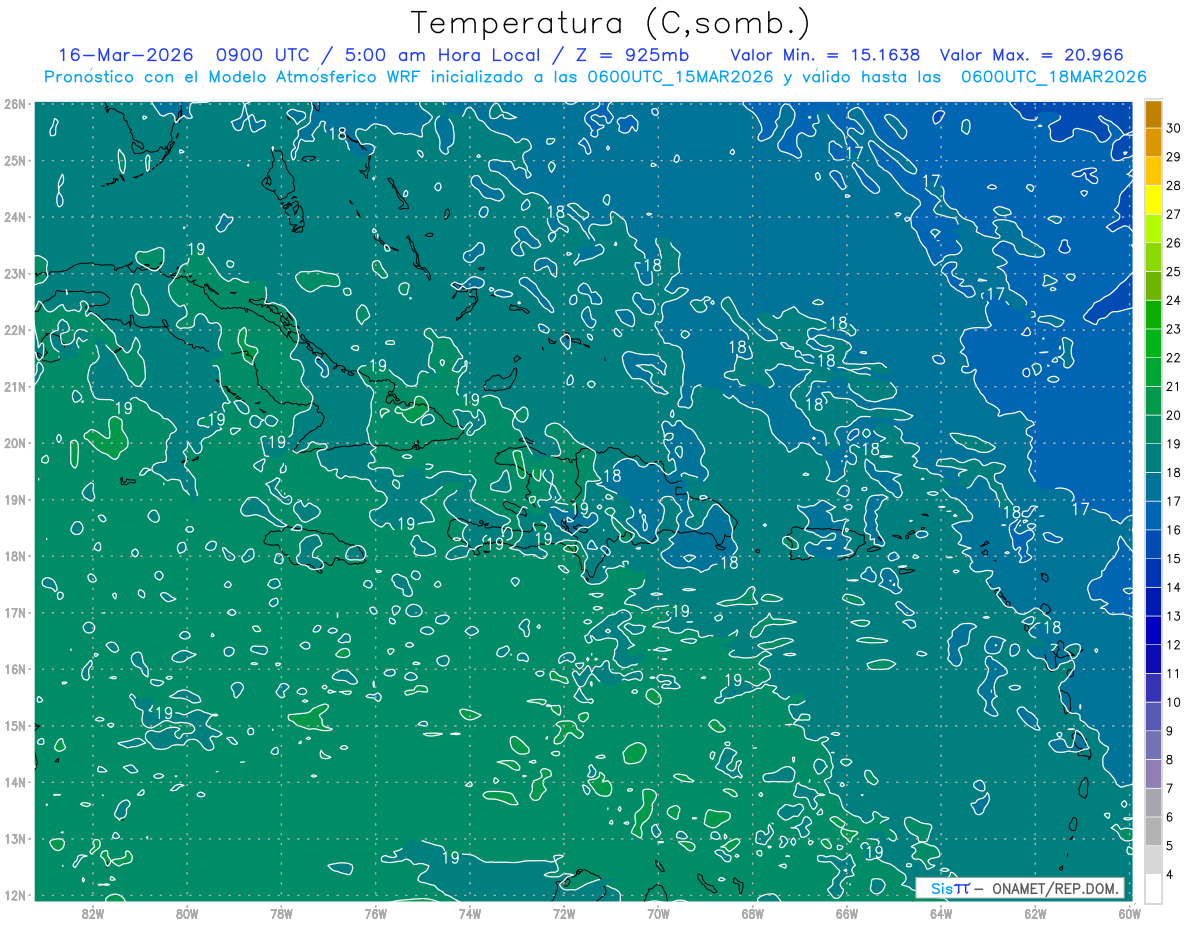This screenshot has height=927, width=1200.
Task: Select the pressure level "Z = 925mb"
Action: [x=632, y=55]
